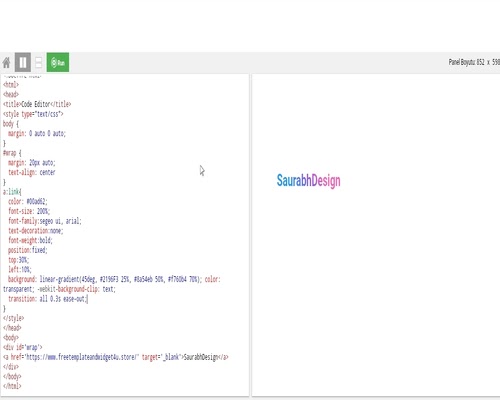Screen dimensions: 500x400
Task: Switch to the stacked panel layout icon
Action: (38, 62)
